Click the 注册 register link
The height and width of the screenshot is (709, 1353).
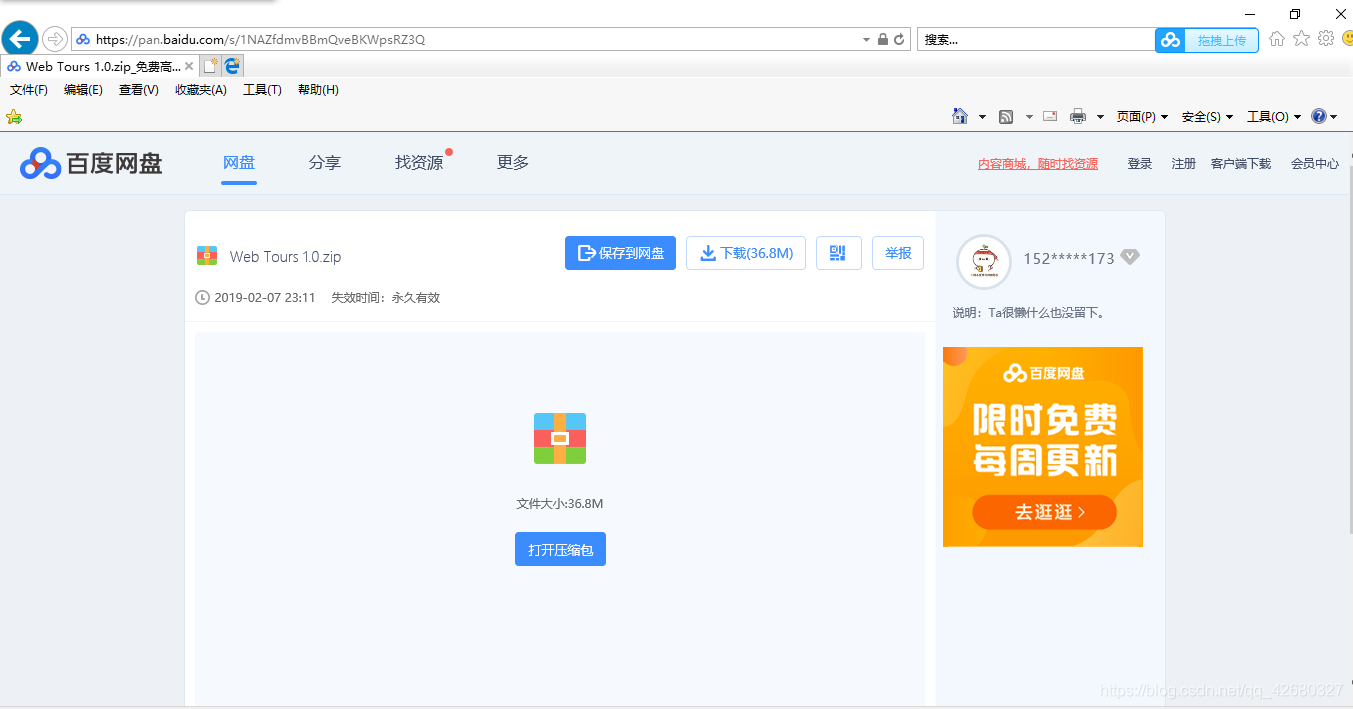pos(1184,164)
